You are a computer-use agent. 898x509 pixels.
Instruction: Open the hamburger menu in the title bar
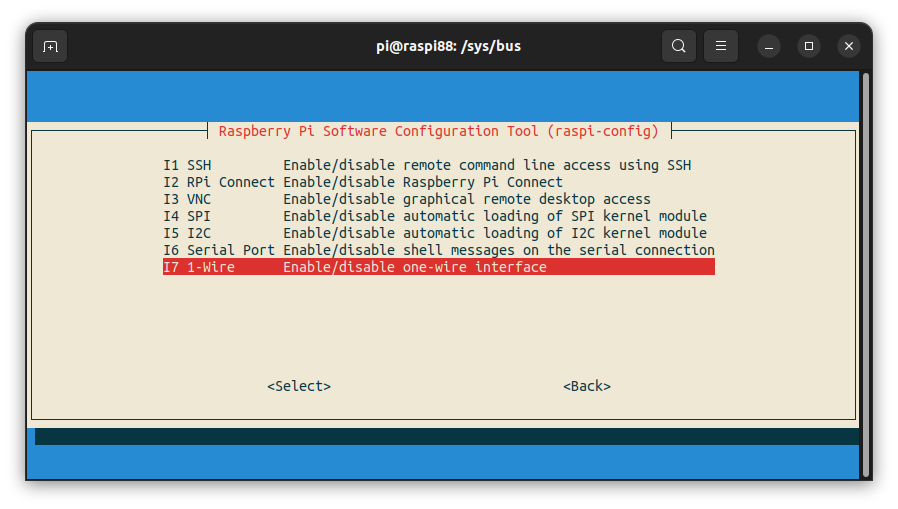(721, 46)
